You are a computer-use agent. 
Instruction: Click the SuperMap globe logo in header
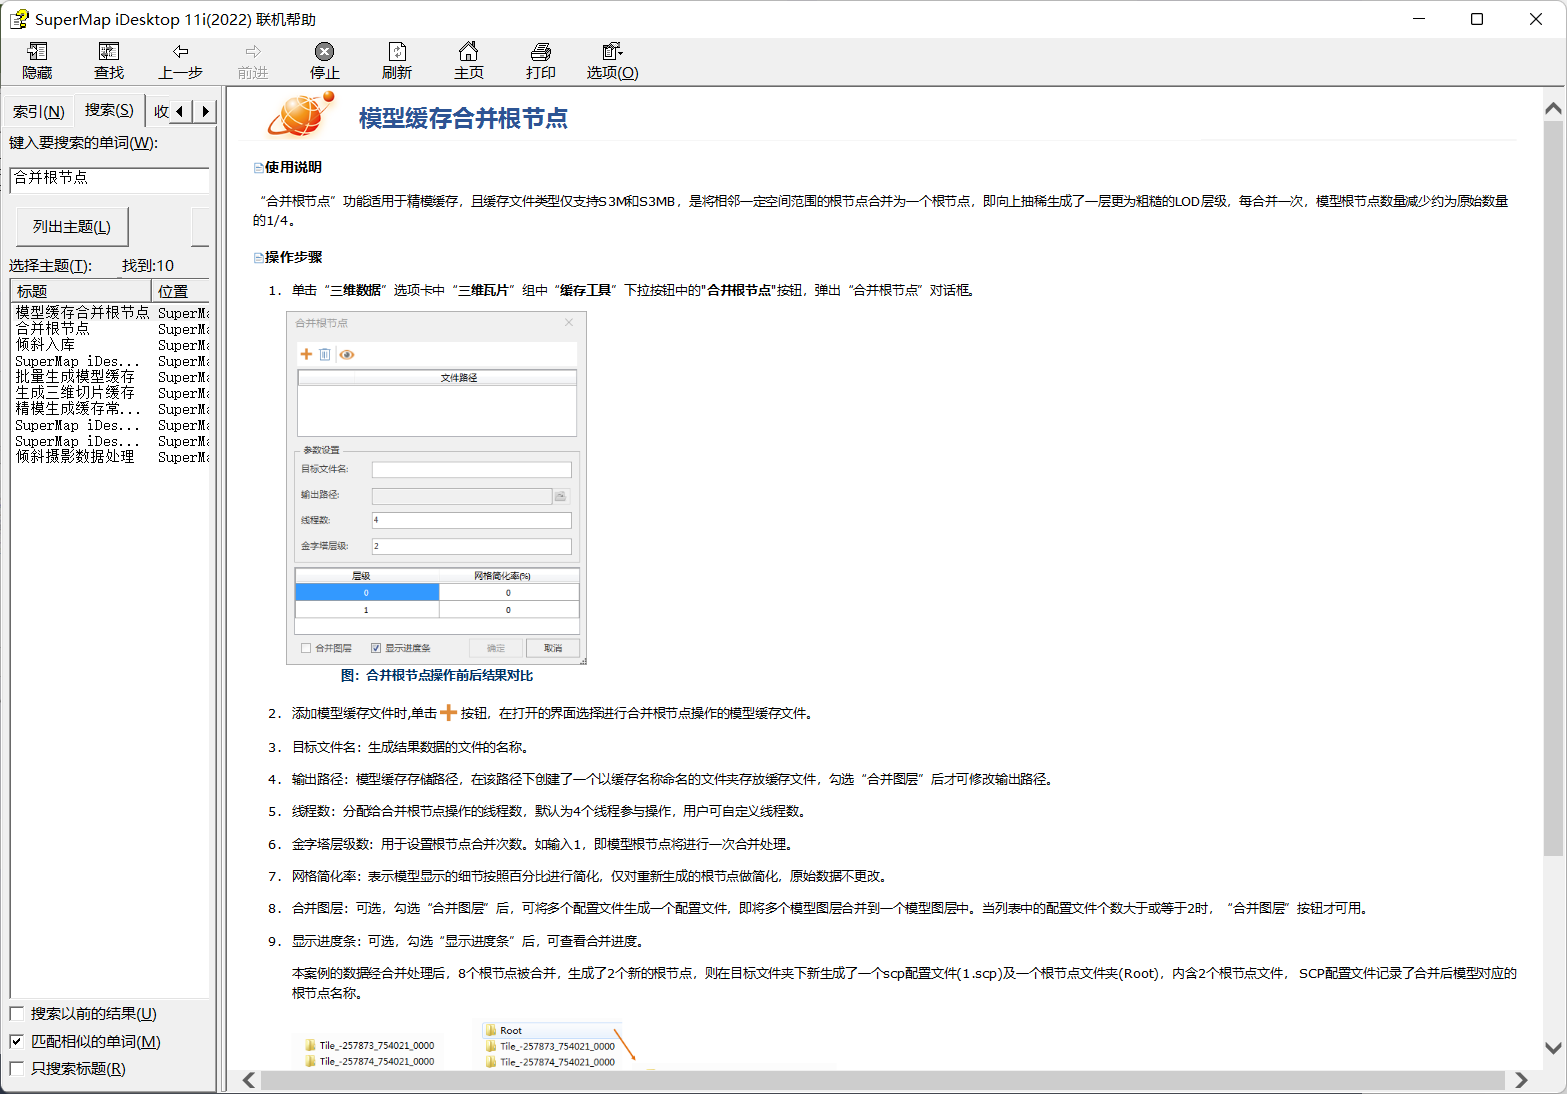301,114
